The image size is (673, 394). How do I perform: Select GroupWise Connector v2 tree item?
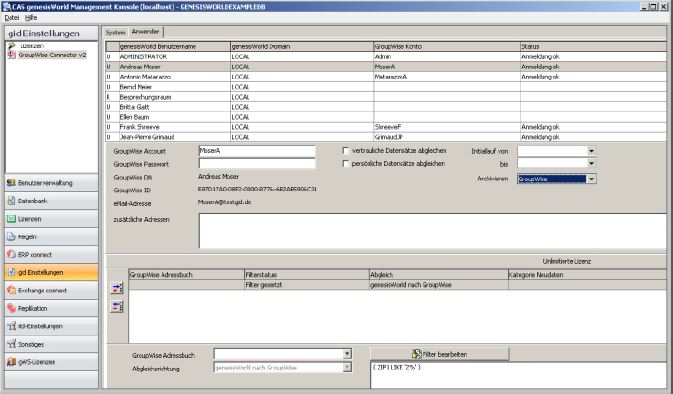tap(52, 55)
